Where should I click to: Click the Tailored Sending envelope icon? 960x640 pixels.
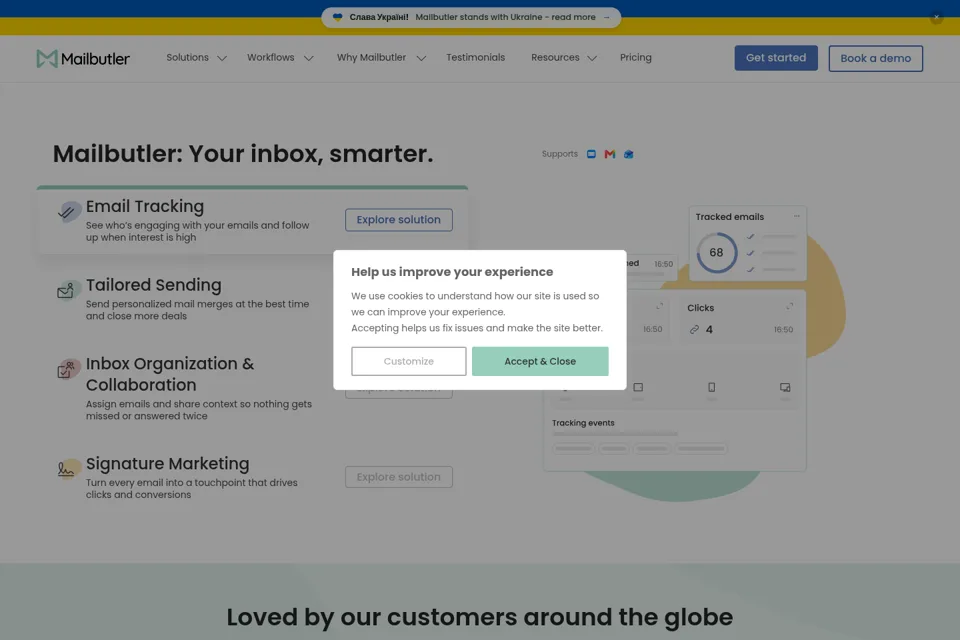69,290
